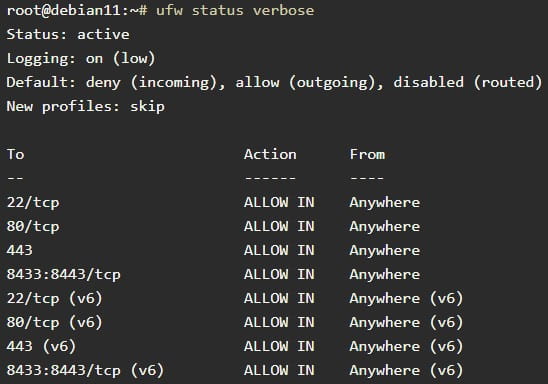The image size is (548, 384).
Task: Click the 8433:8443/tcp port range entry
Action: tap(64, 274)
